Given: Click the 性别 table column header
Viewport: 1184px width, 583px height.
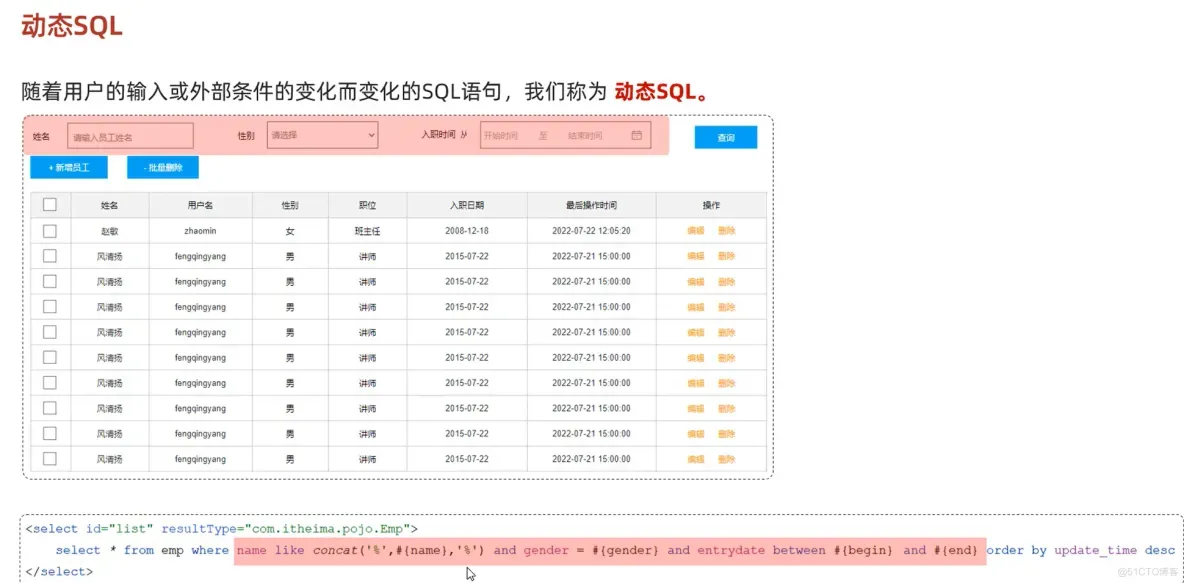Looking at the screenshot, I should tap(290, 205).
